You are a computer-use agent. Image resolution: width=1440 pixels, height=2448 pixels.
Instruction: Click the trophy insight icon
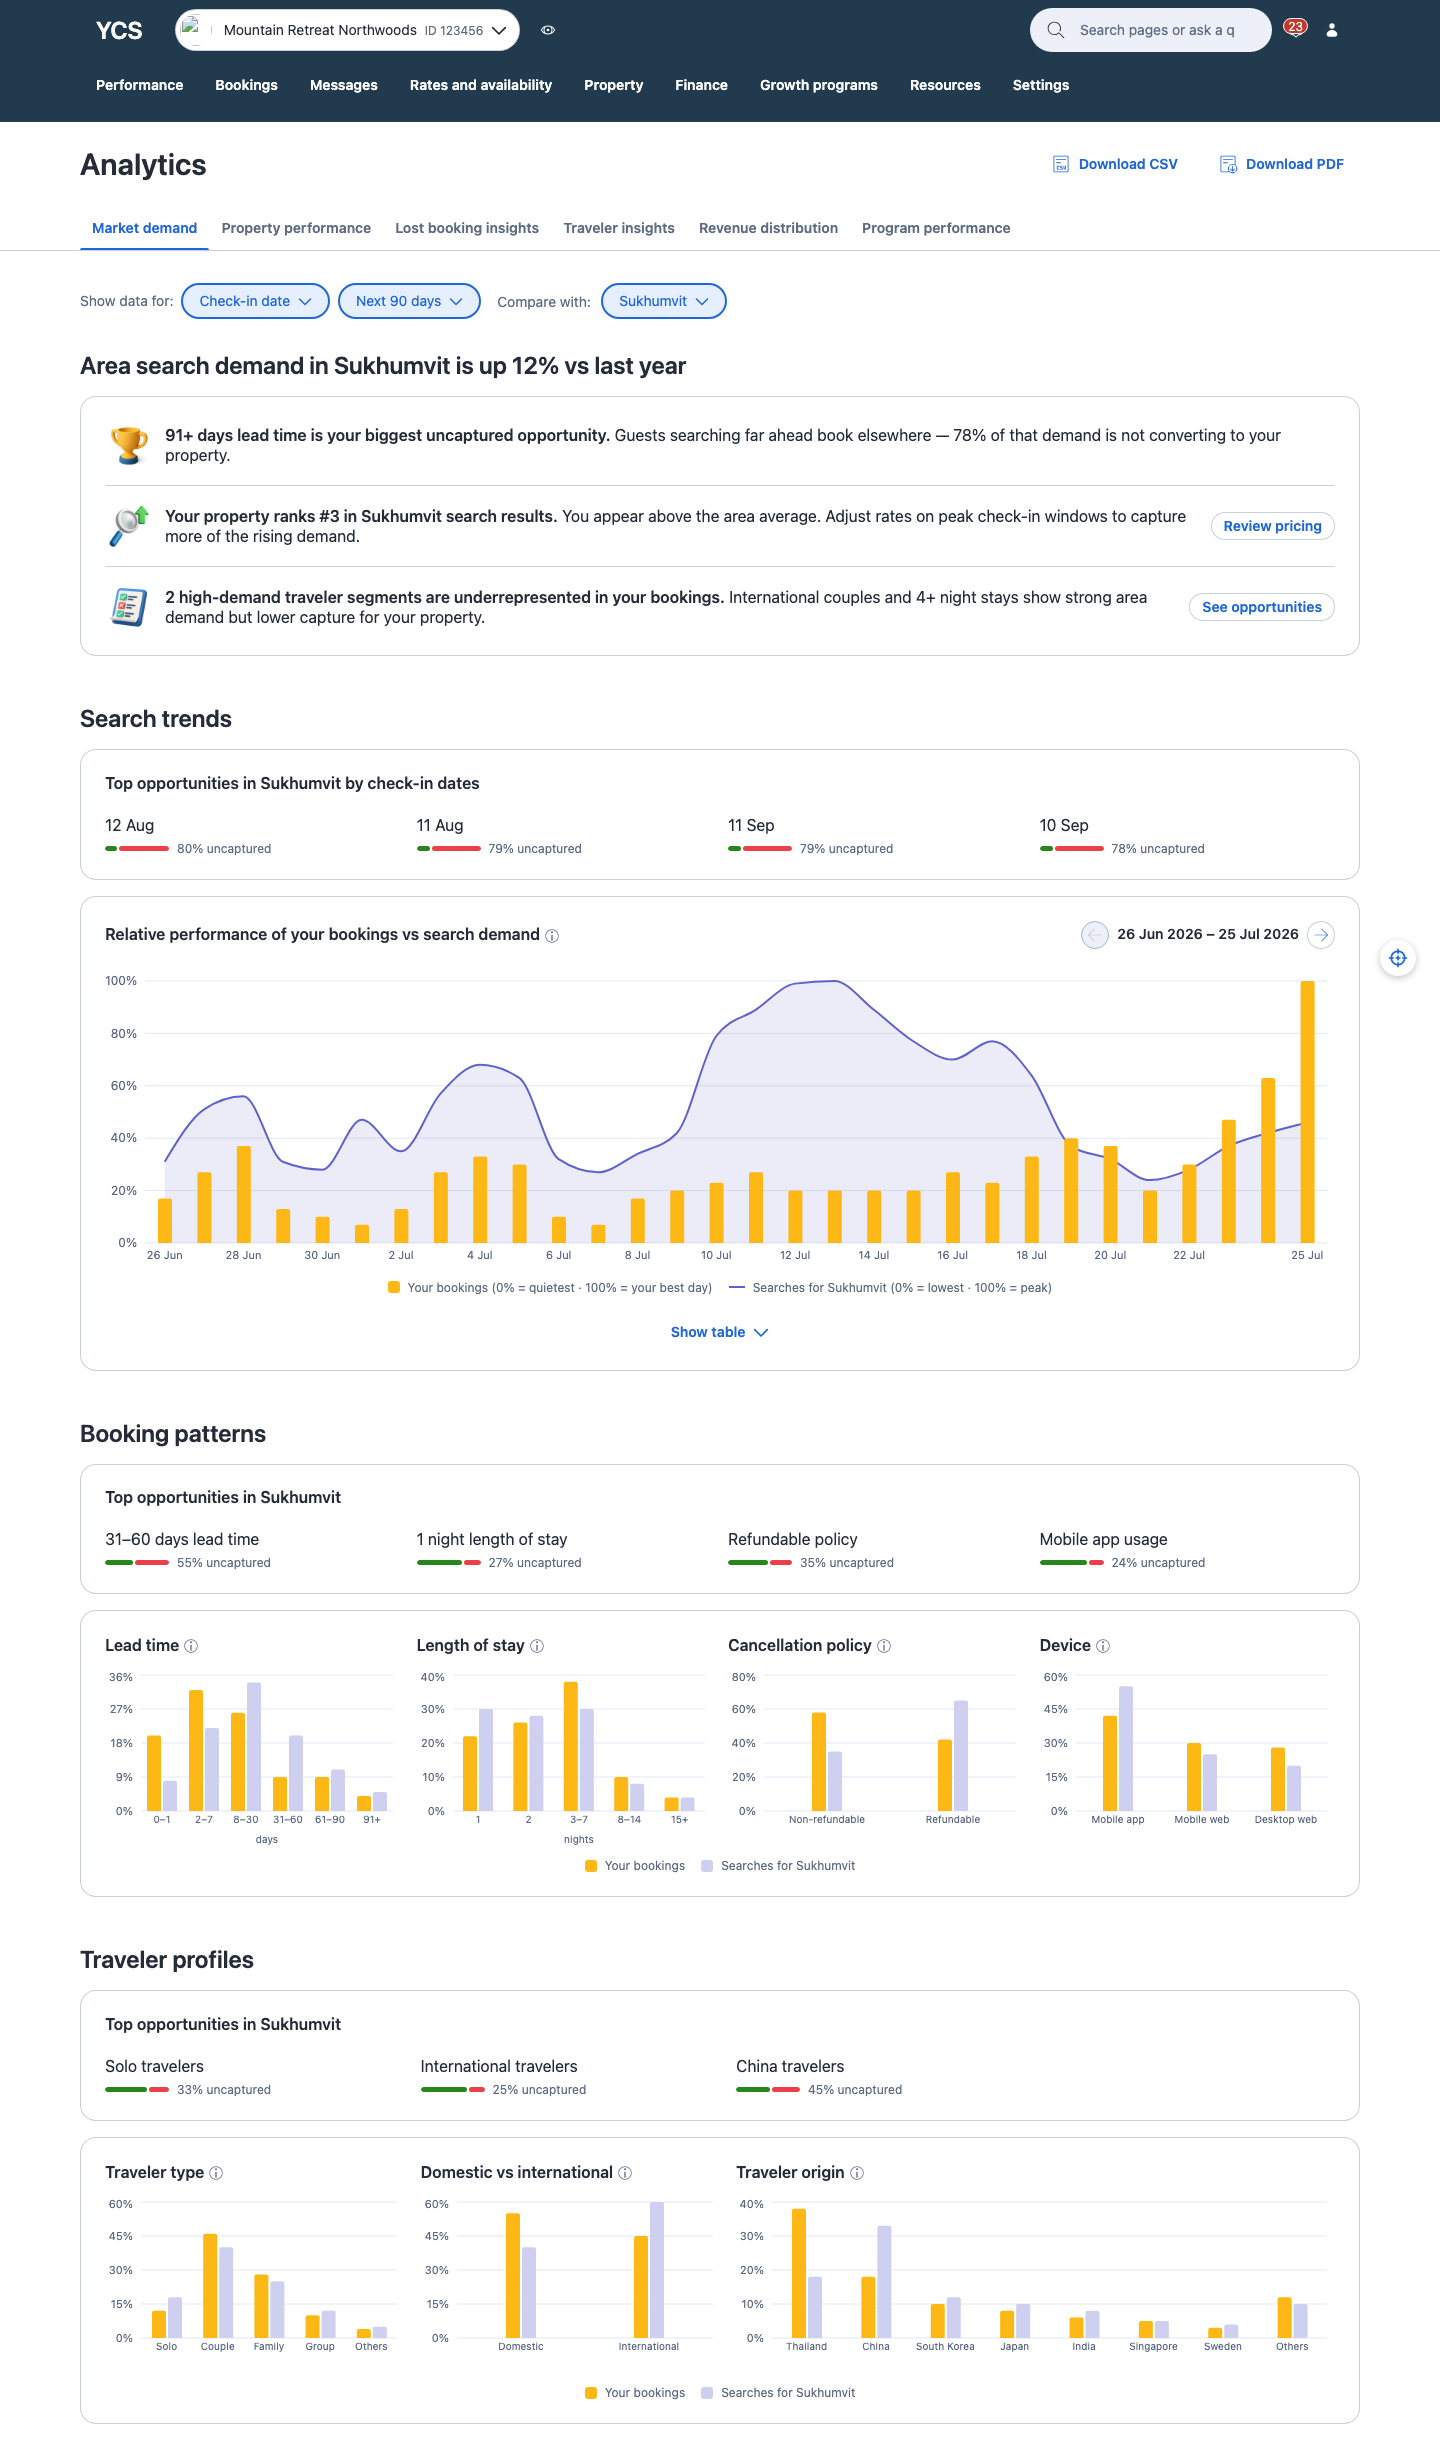point(129,445)
